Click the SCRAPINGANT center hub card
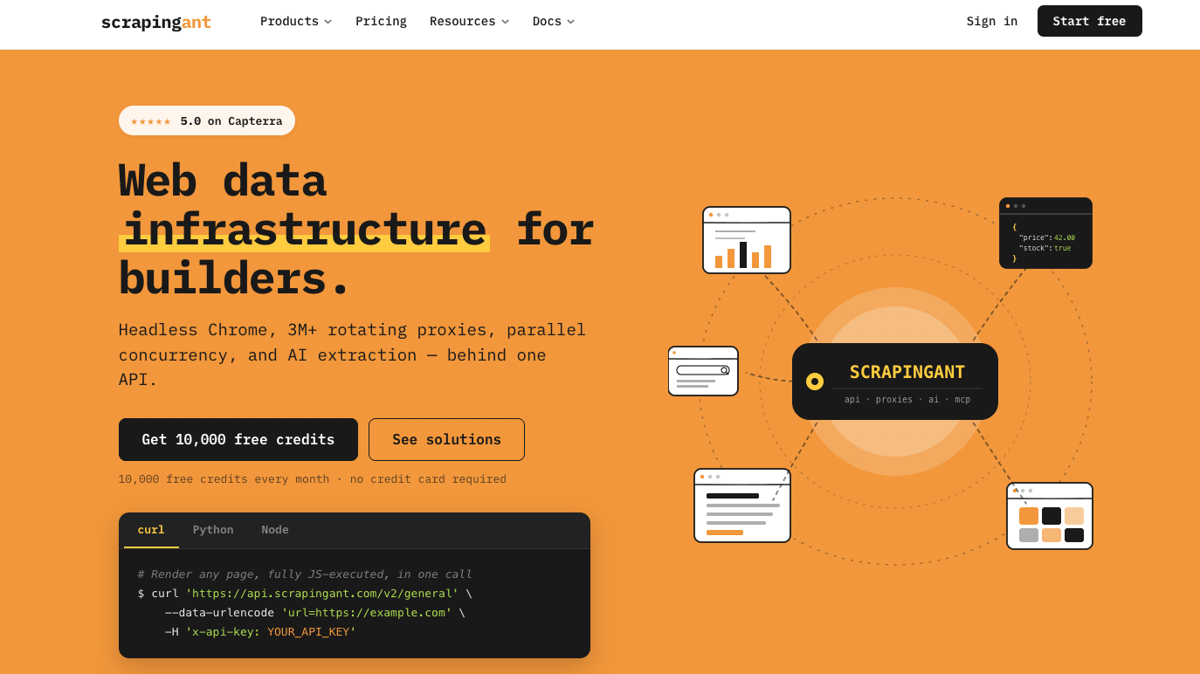The image size is (1200, 674). point(895,381)
